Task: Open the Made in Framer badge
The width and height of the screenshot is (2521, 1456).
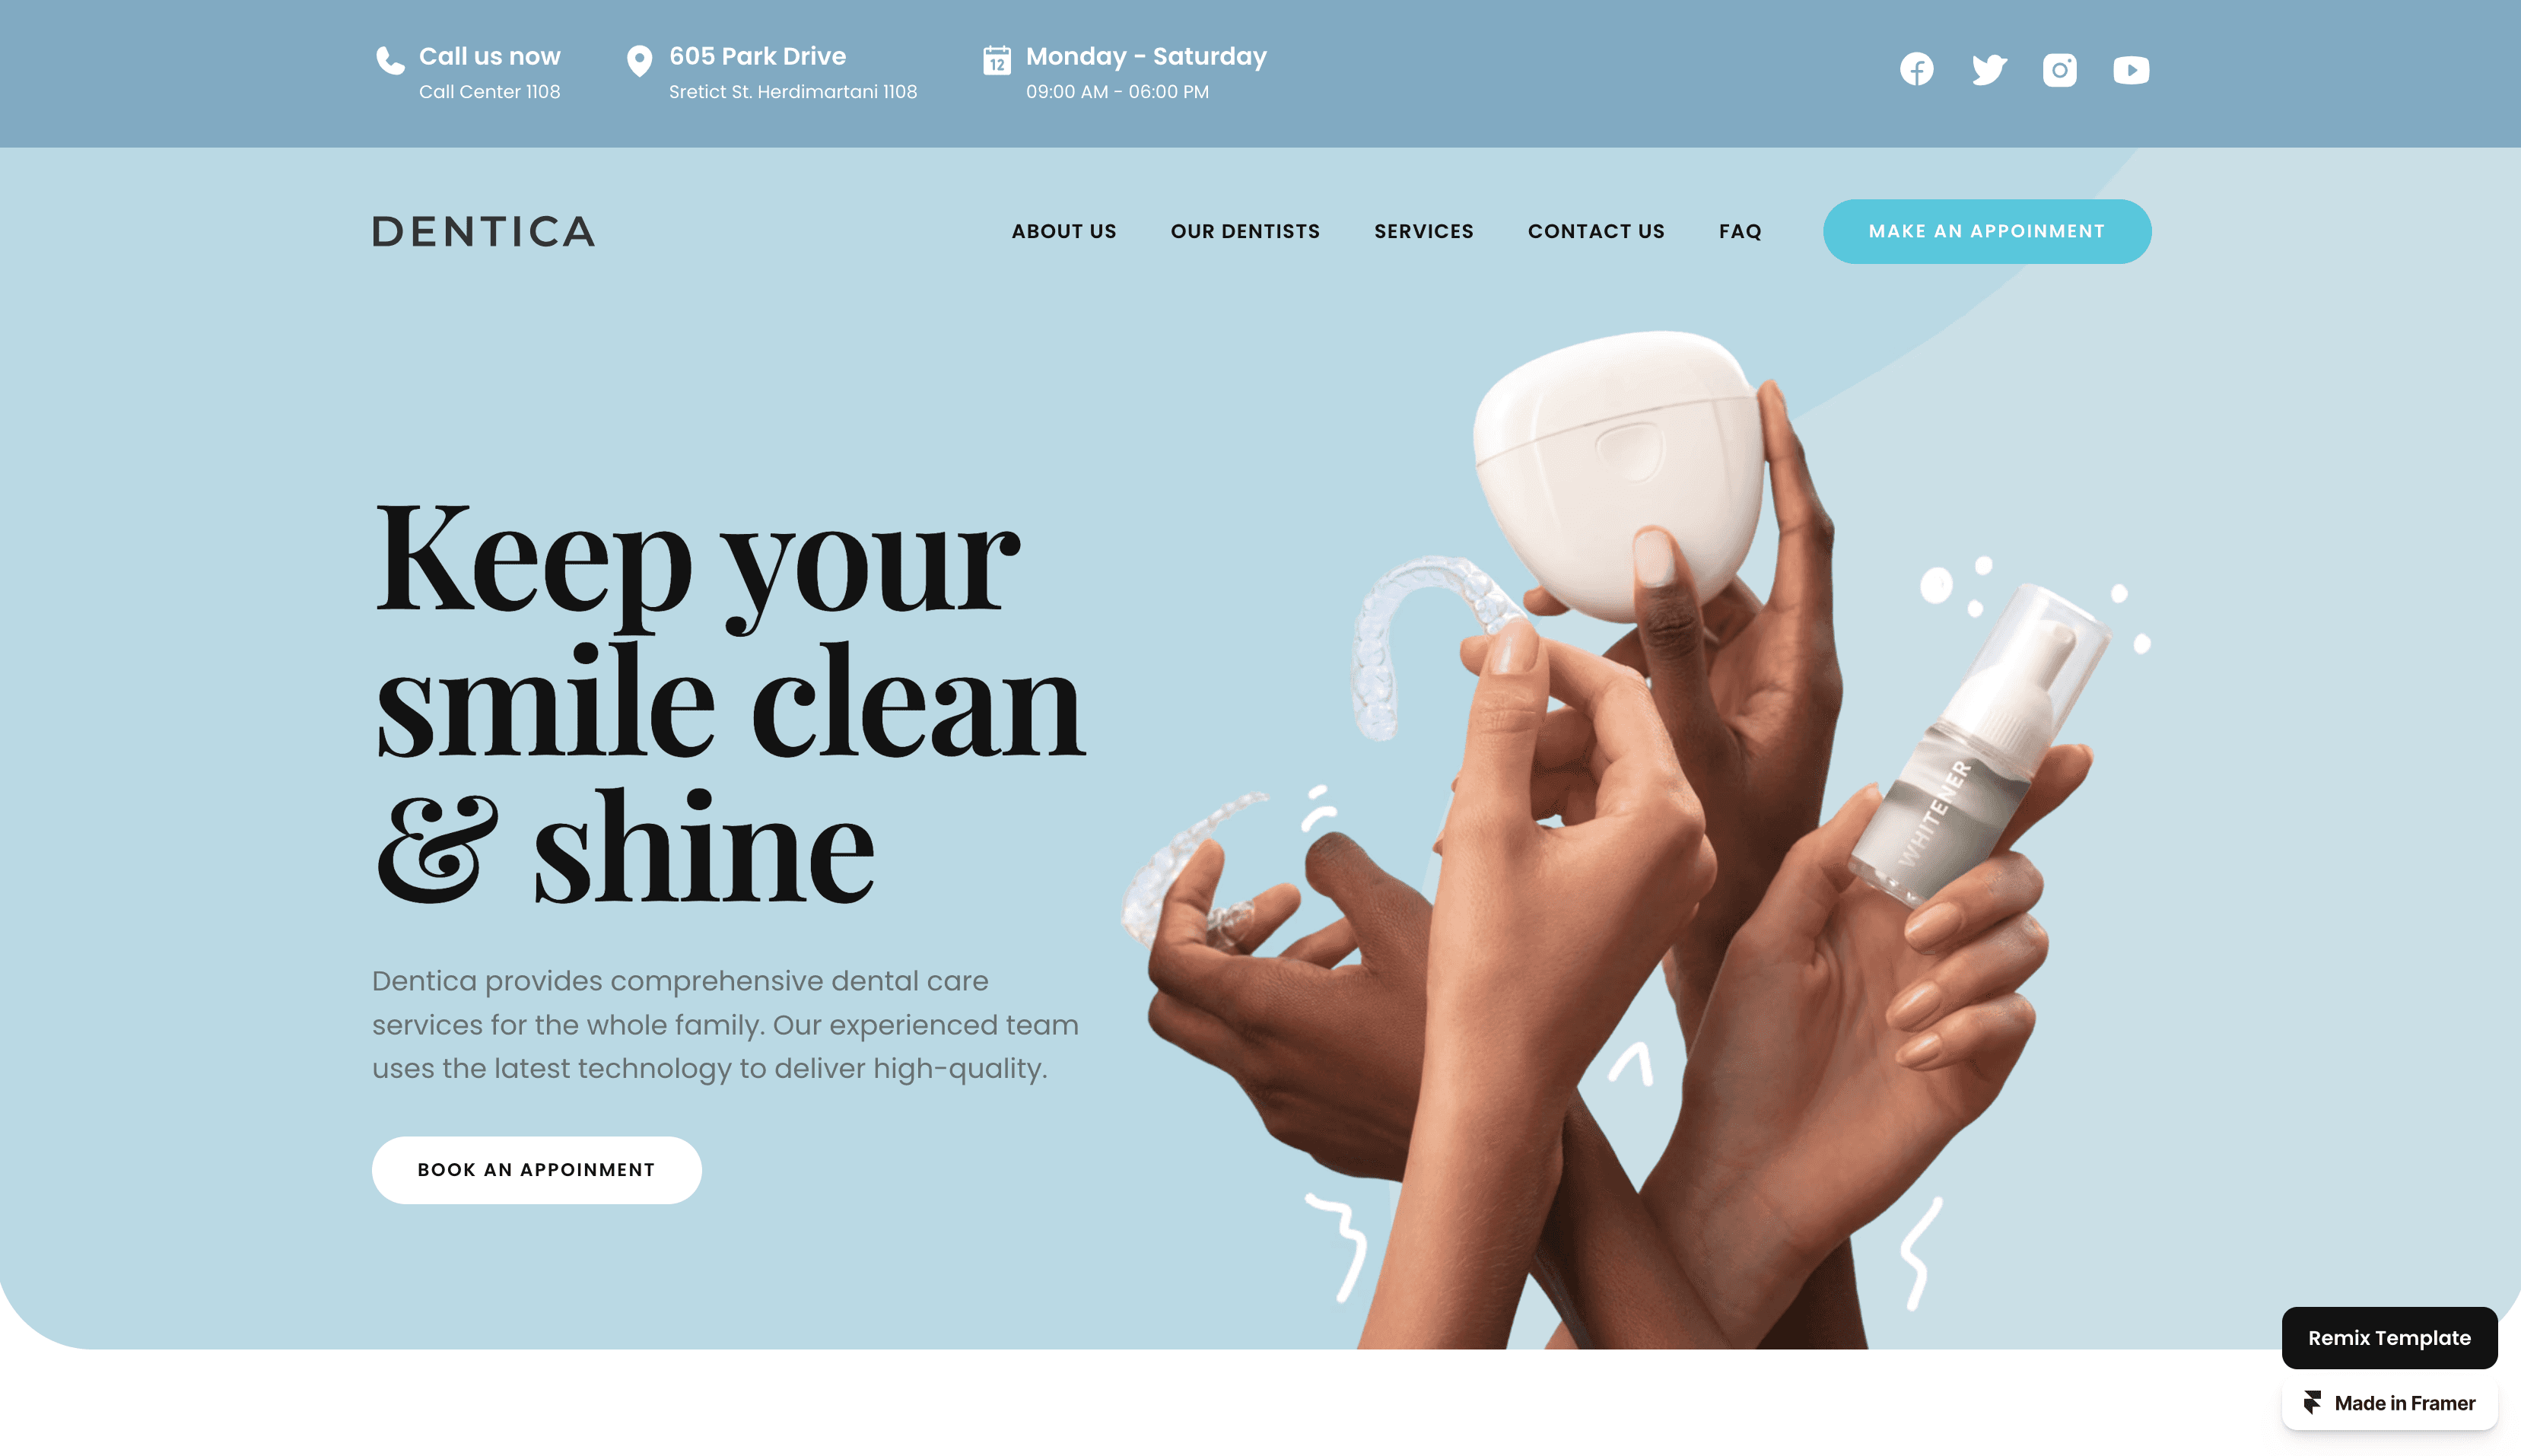Action: (2388, 1402)
